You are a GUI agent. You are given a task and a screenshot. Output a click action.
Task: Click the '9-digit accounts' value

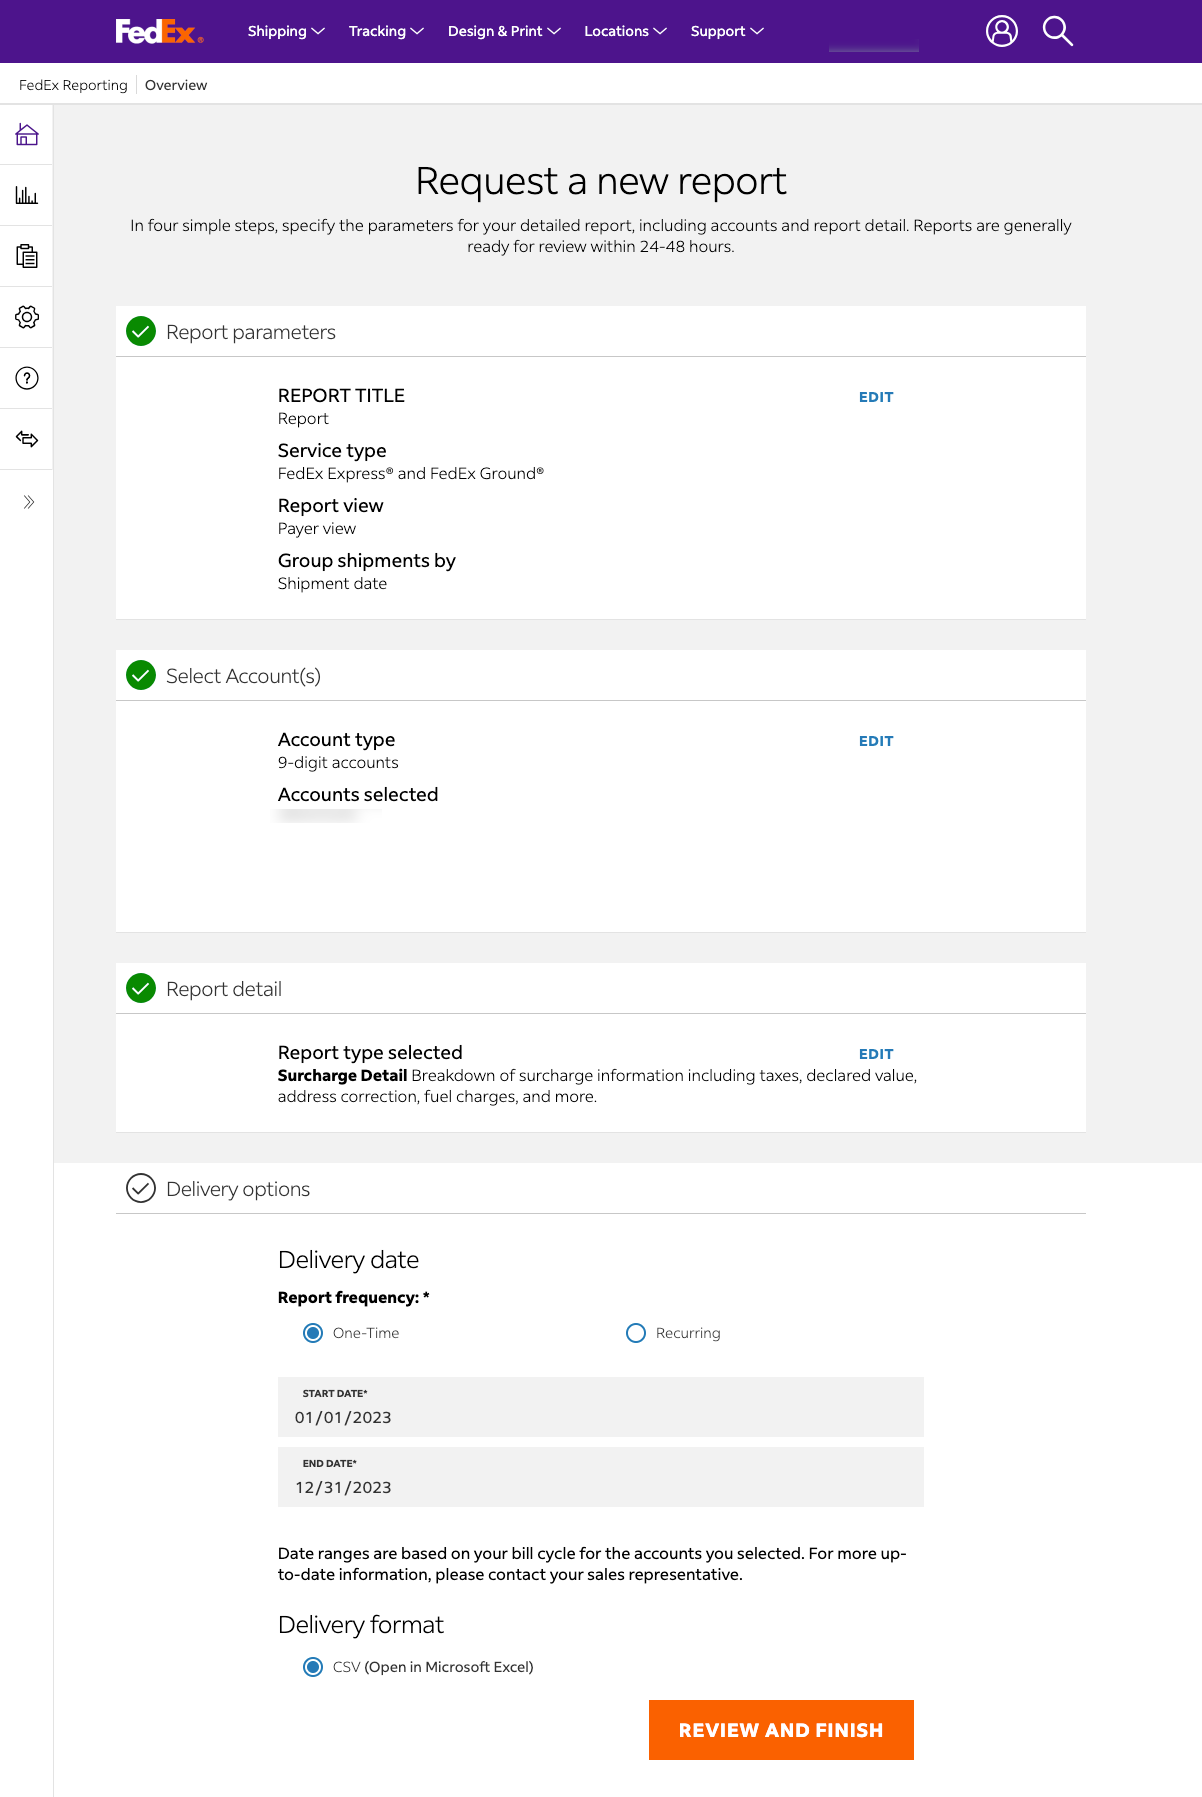click(x=338, y=763)
